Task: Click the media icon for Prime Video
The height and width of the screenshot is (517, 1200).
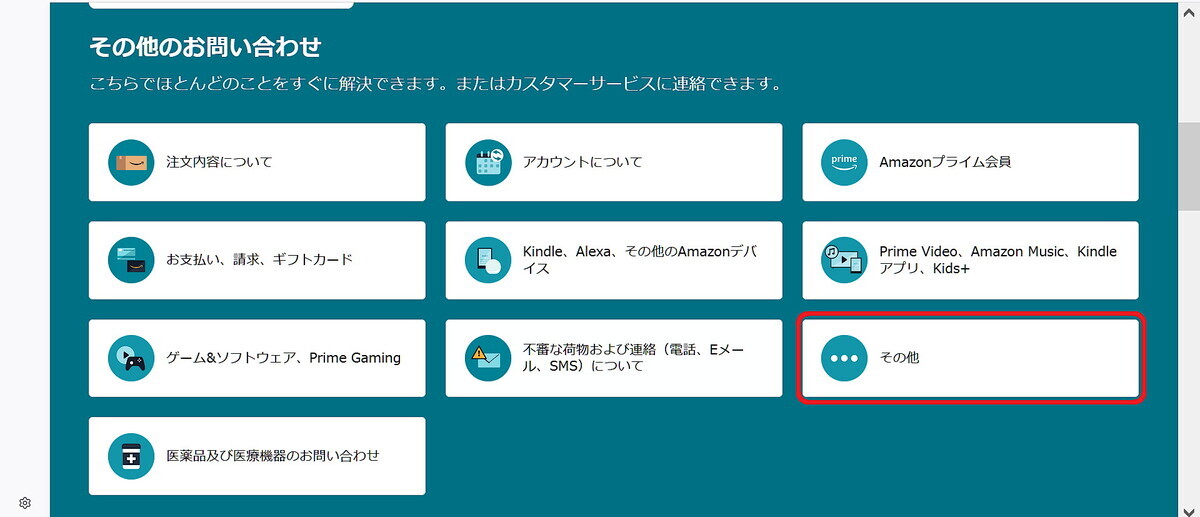Action: tap(844, 260)
